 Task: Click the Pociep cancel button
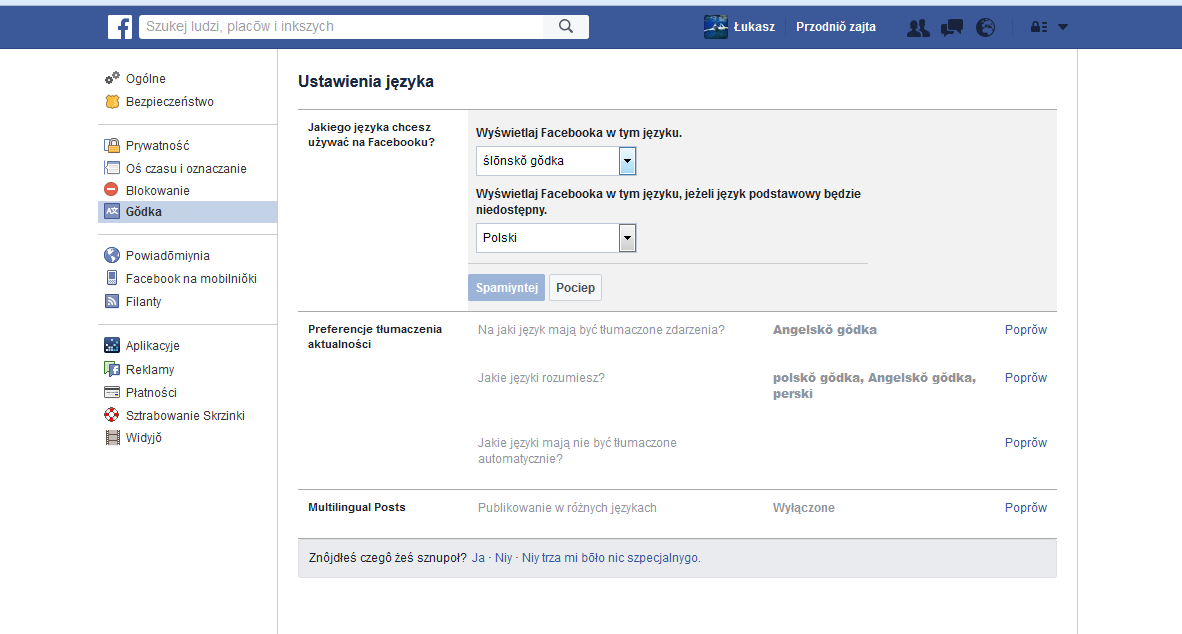575,287
